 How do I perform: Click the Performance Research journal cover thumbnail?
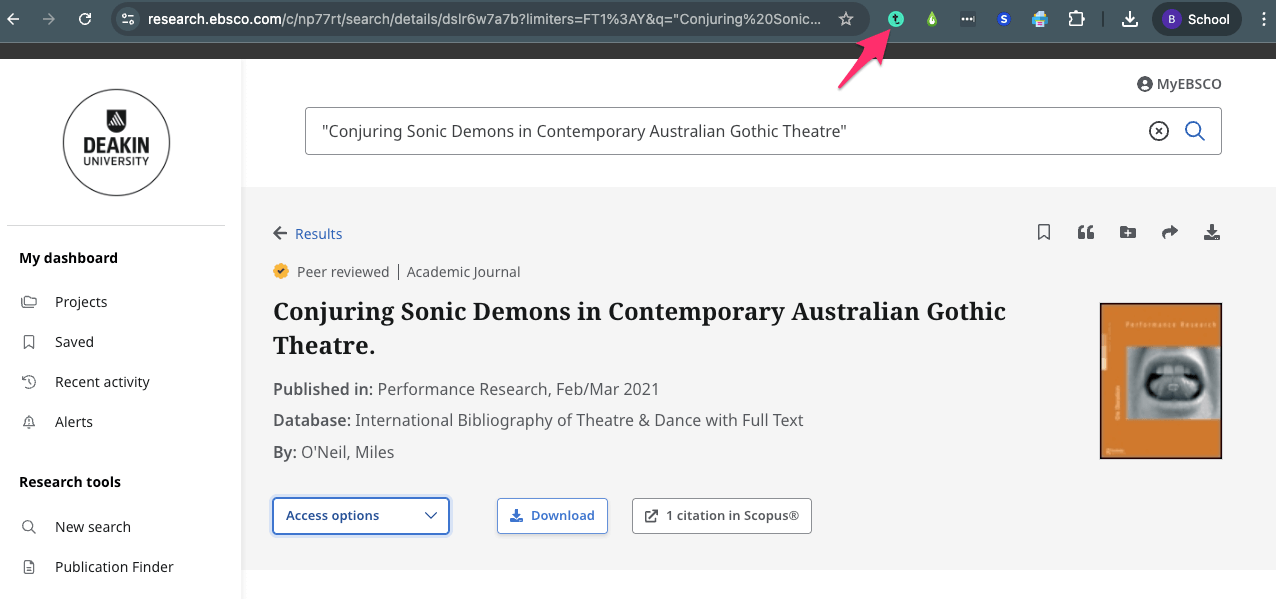(x=1160, y=381)
